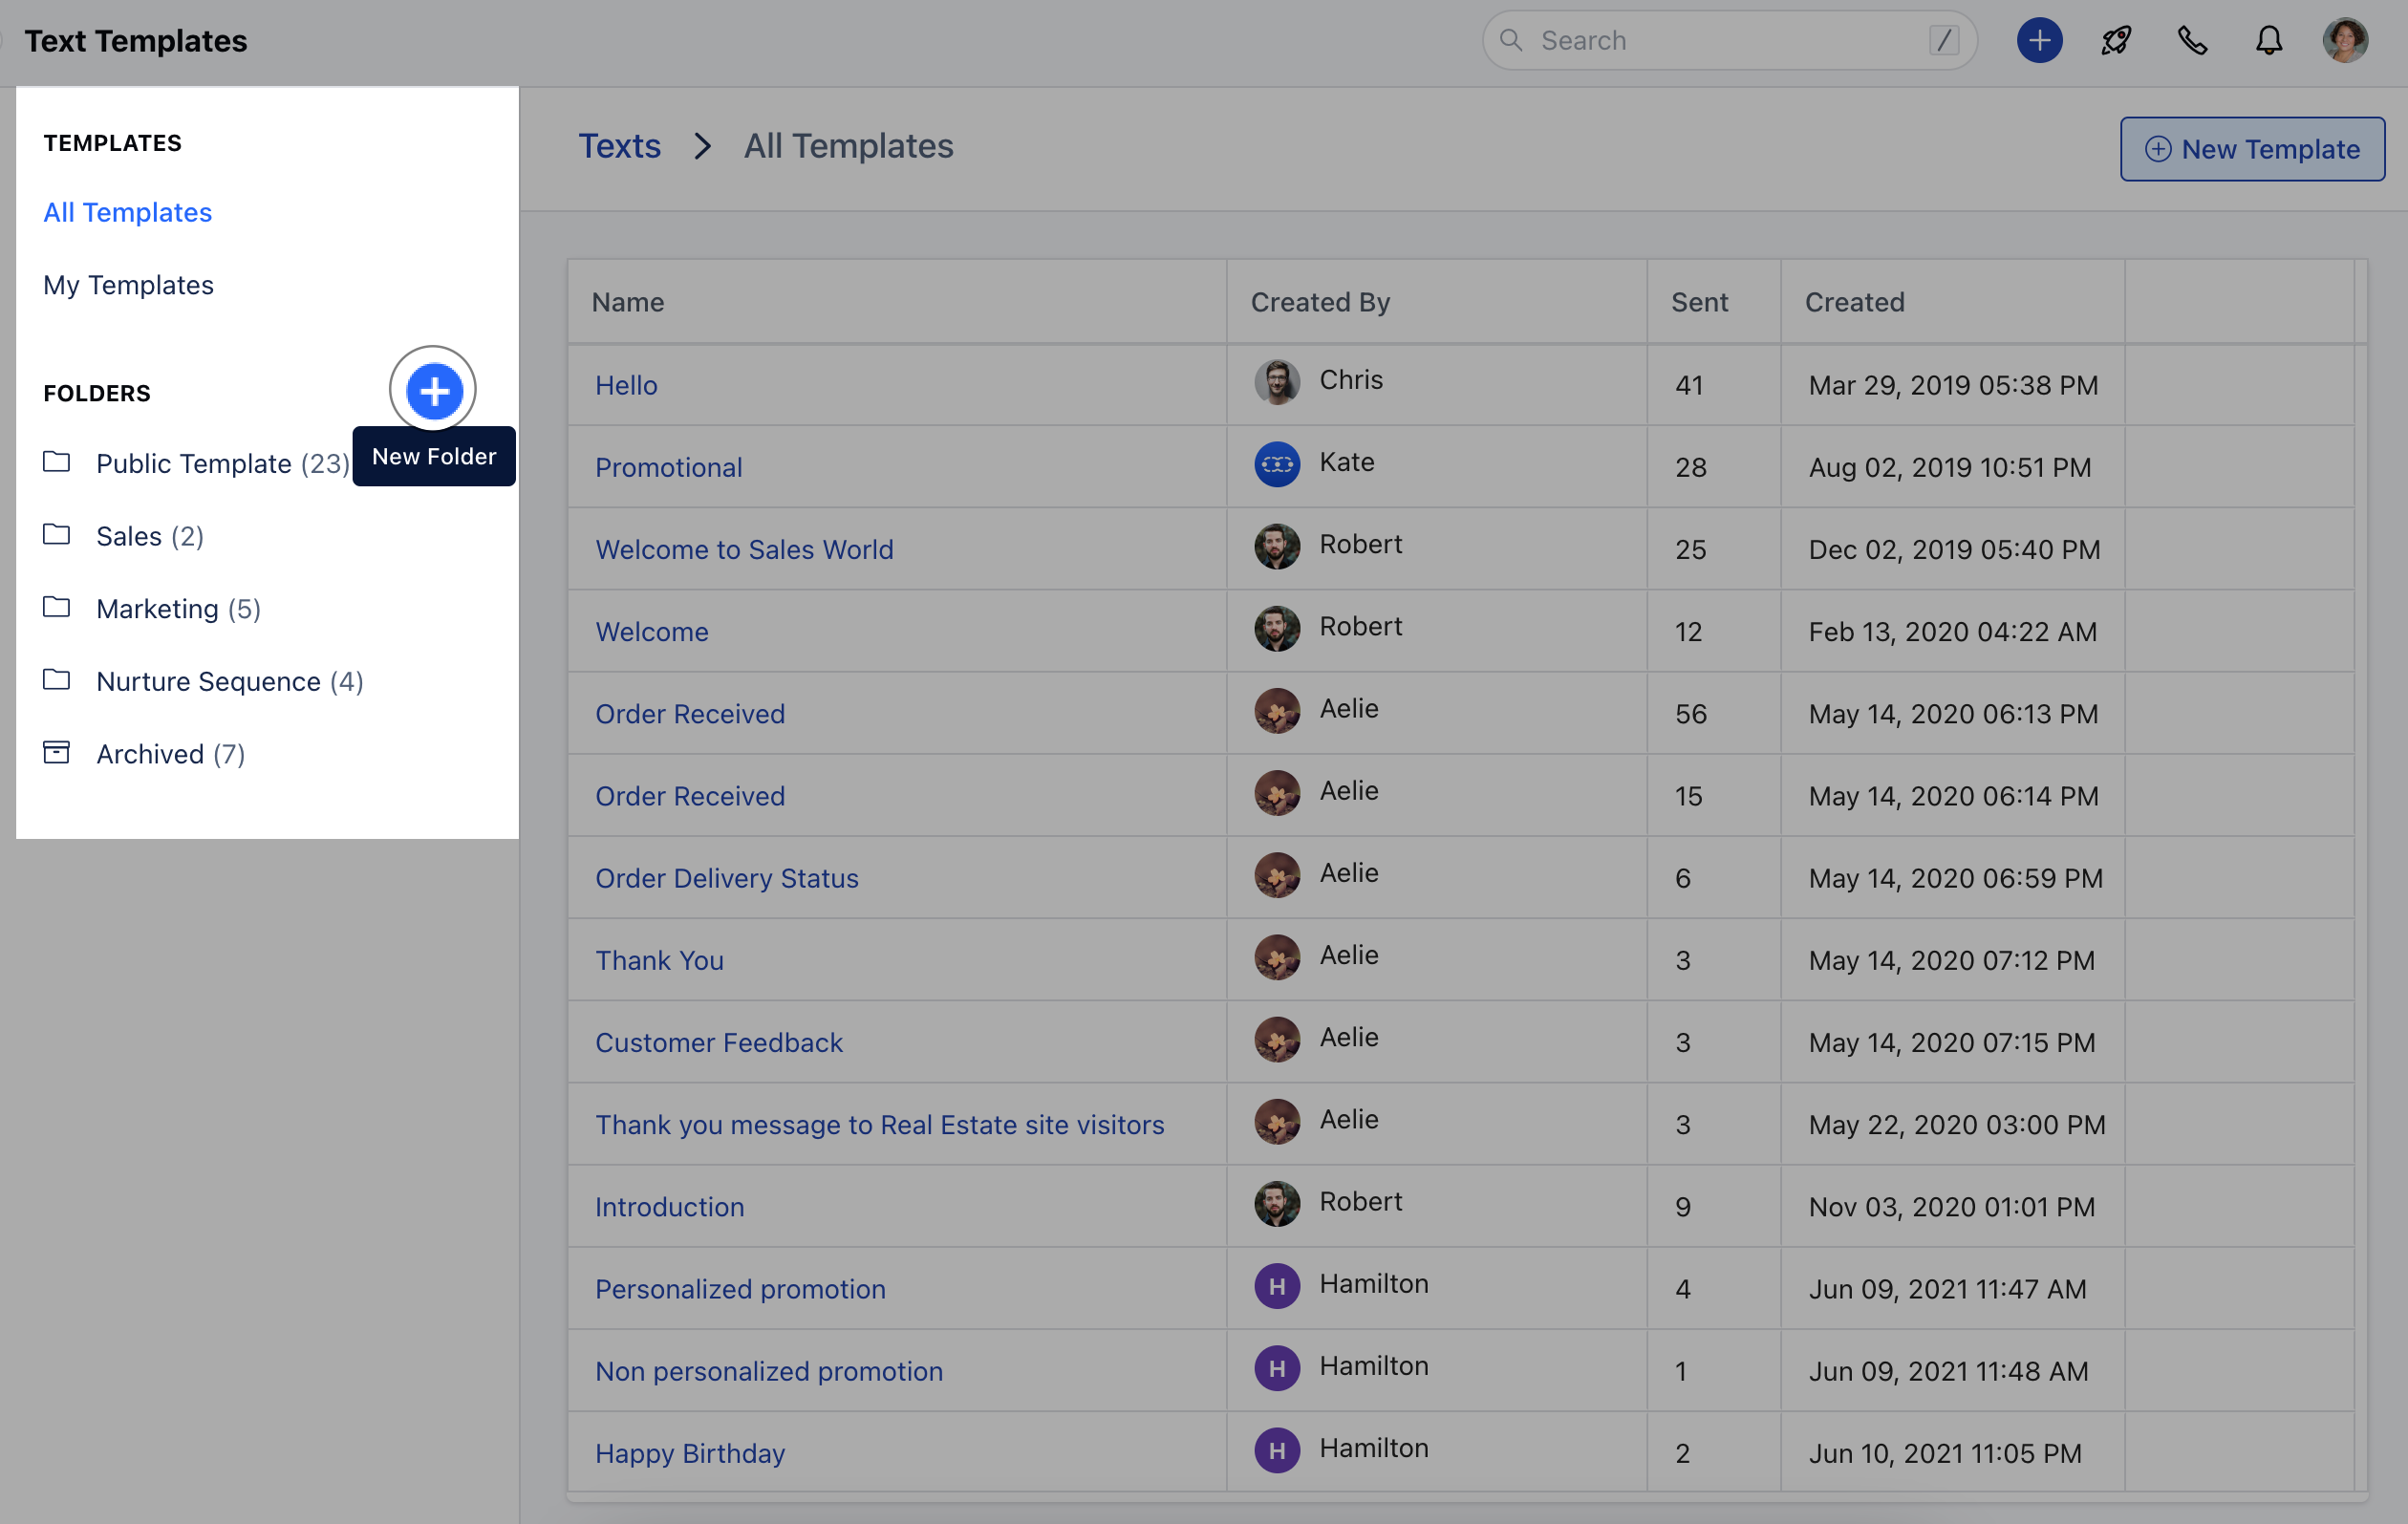Viewport: 2408px width, 1524px height.
Task: Open the rocket icon in header
Action: (2115, 40)
